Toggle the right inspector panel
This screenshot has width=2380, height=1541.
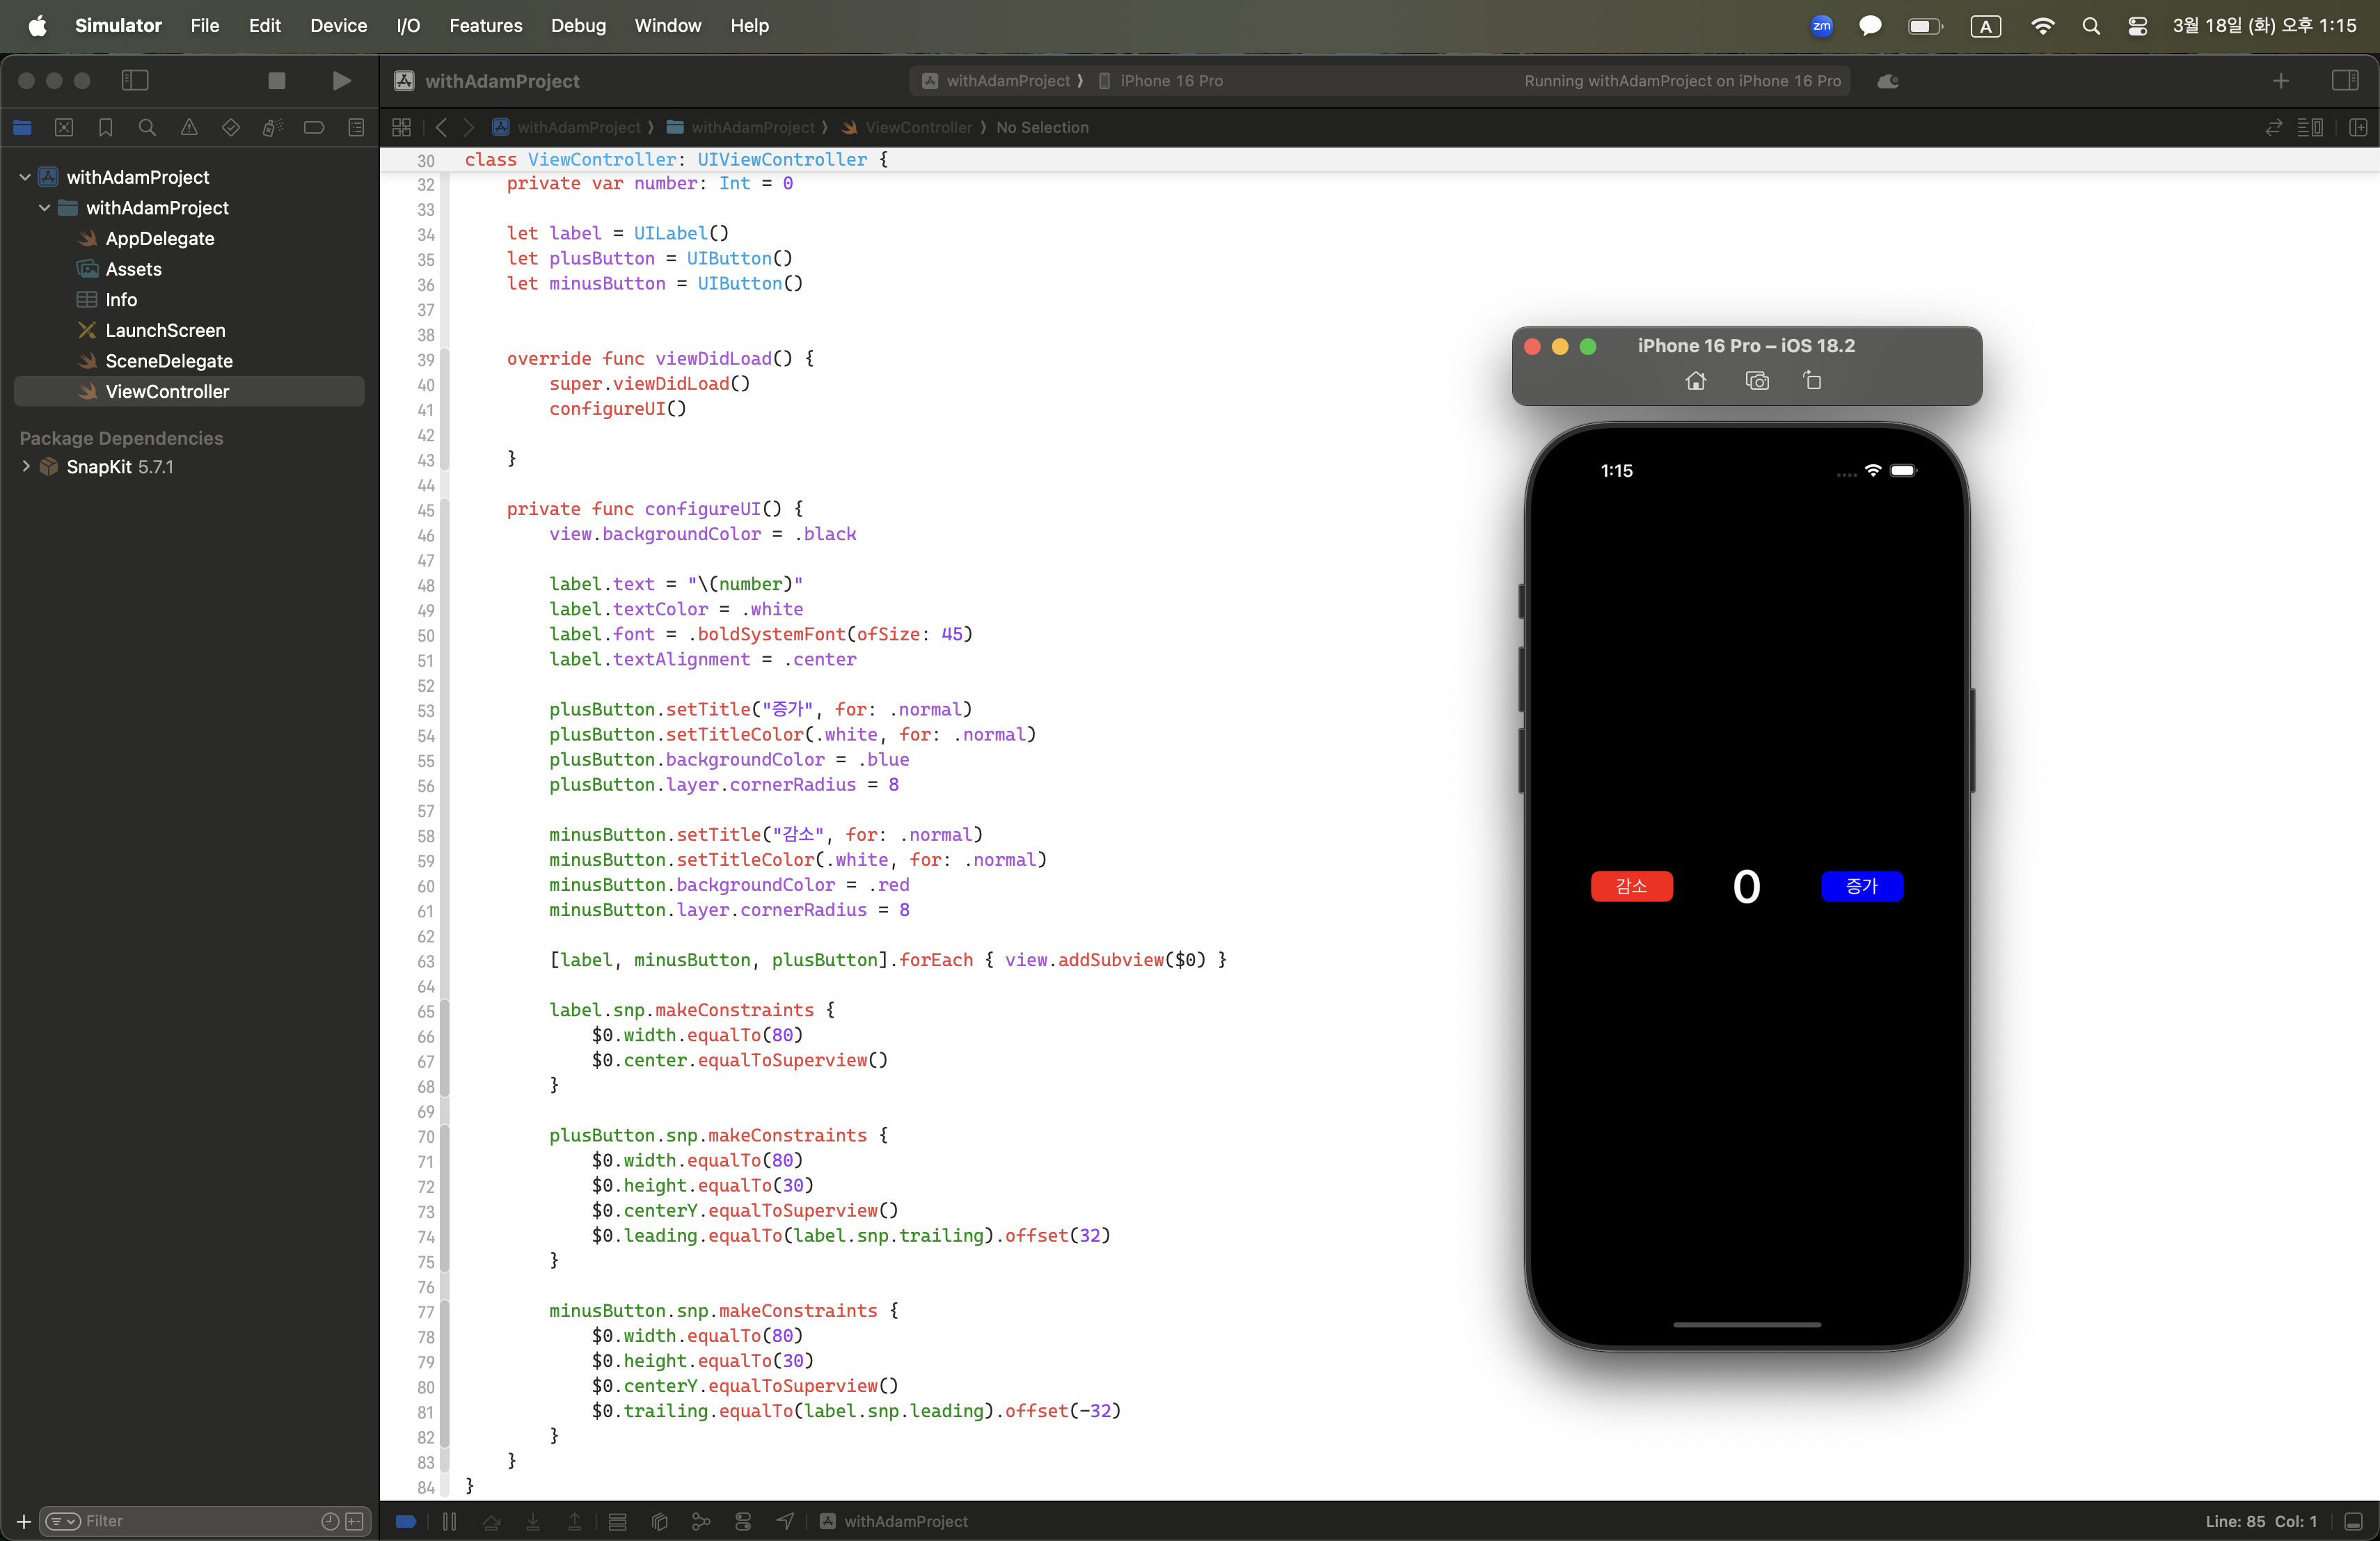coord(2344,80)
